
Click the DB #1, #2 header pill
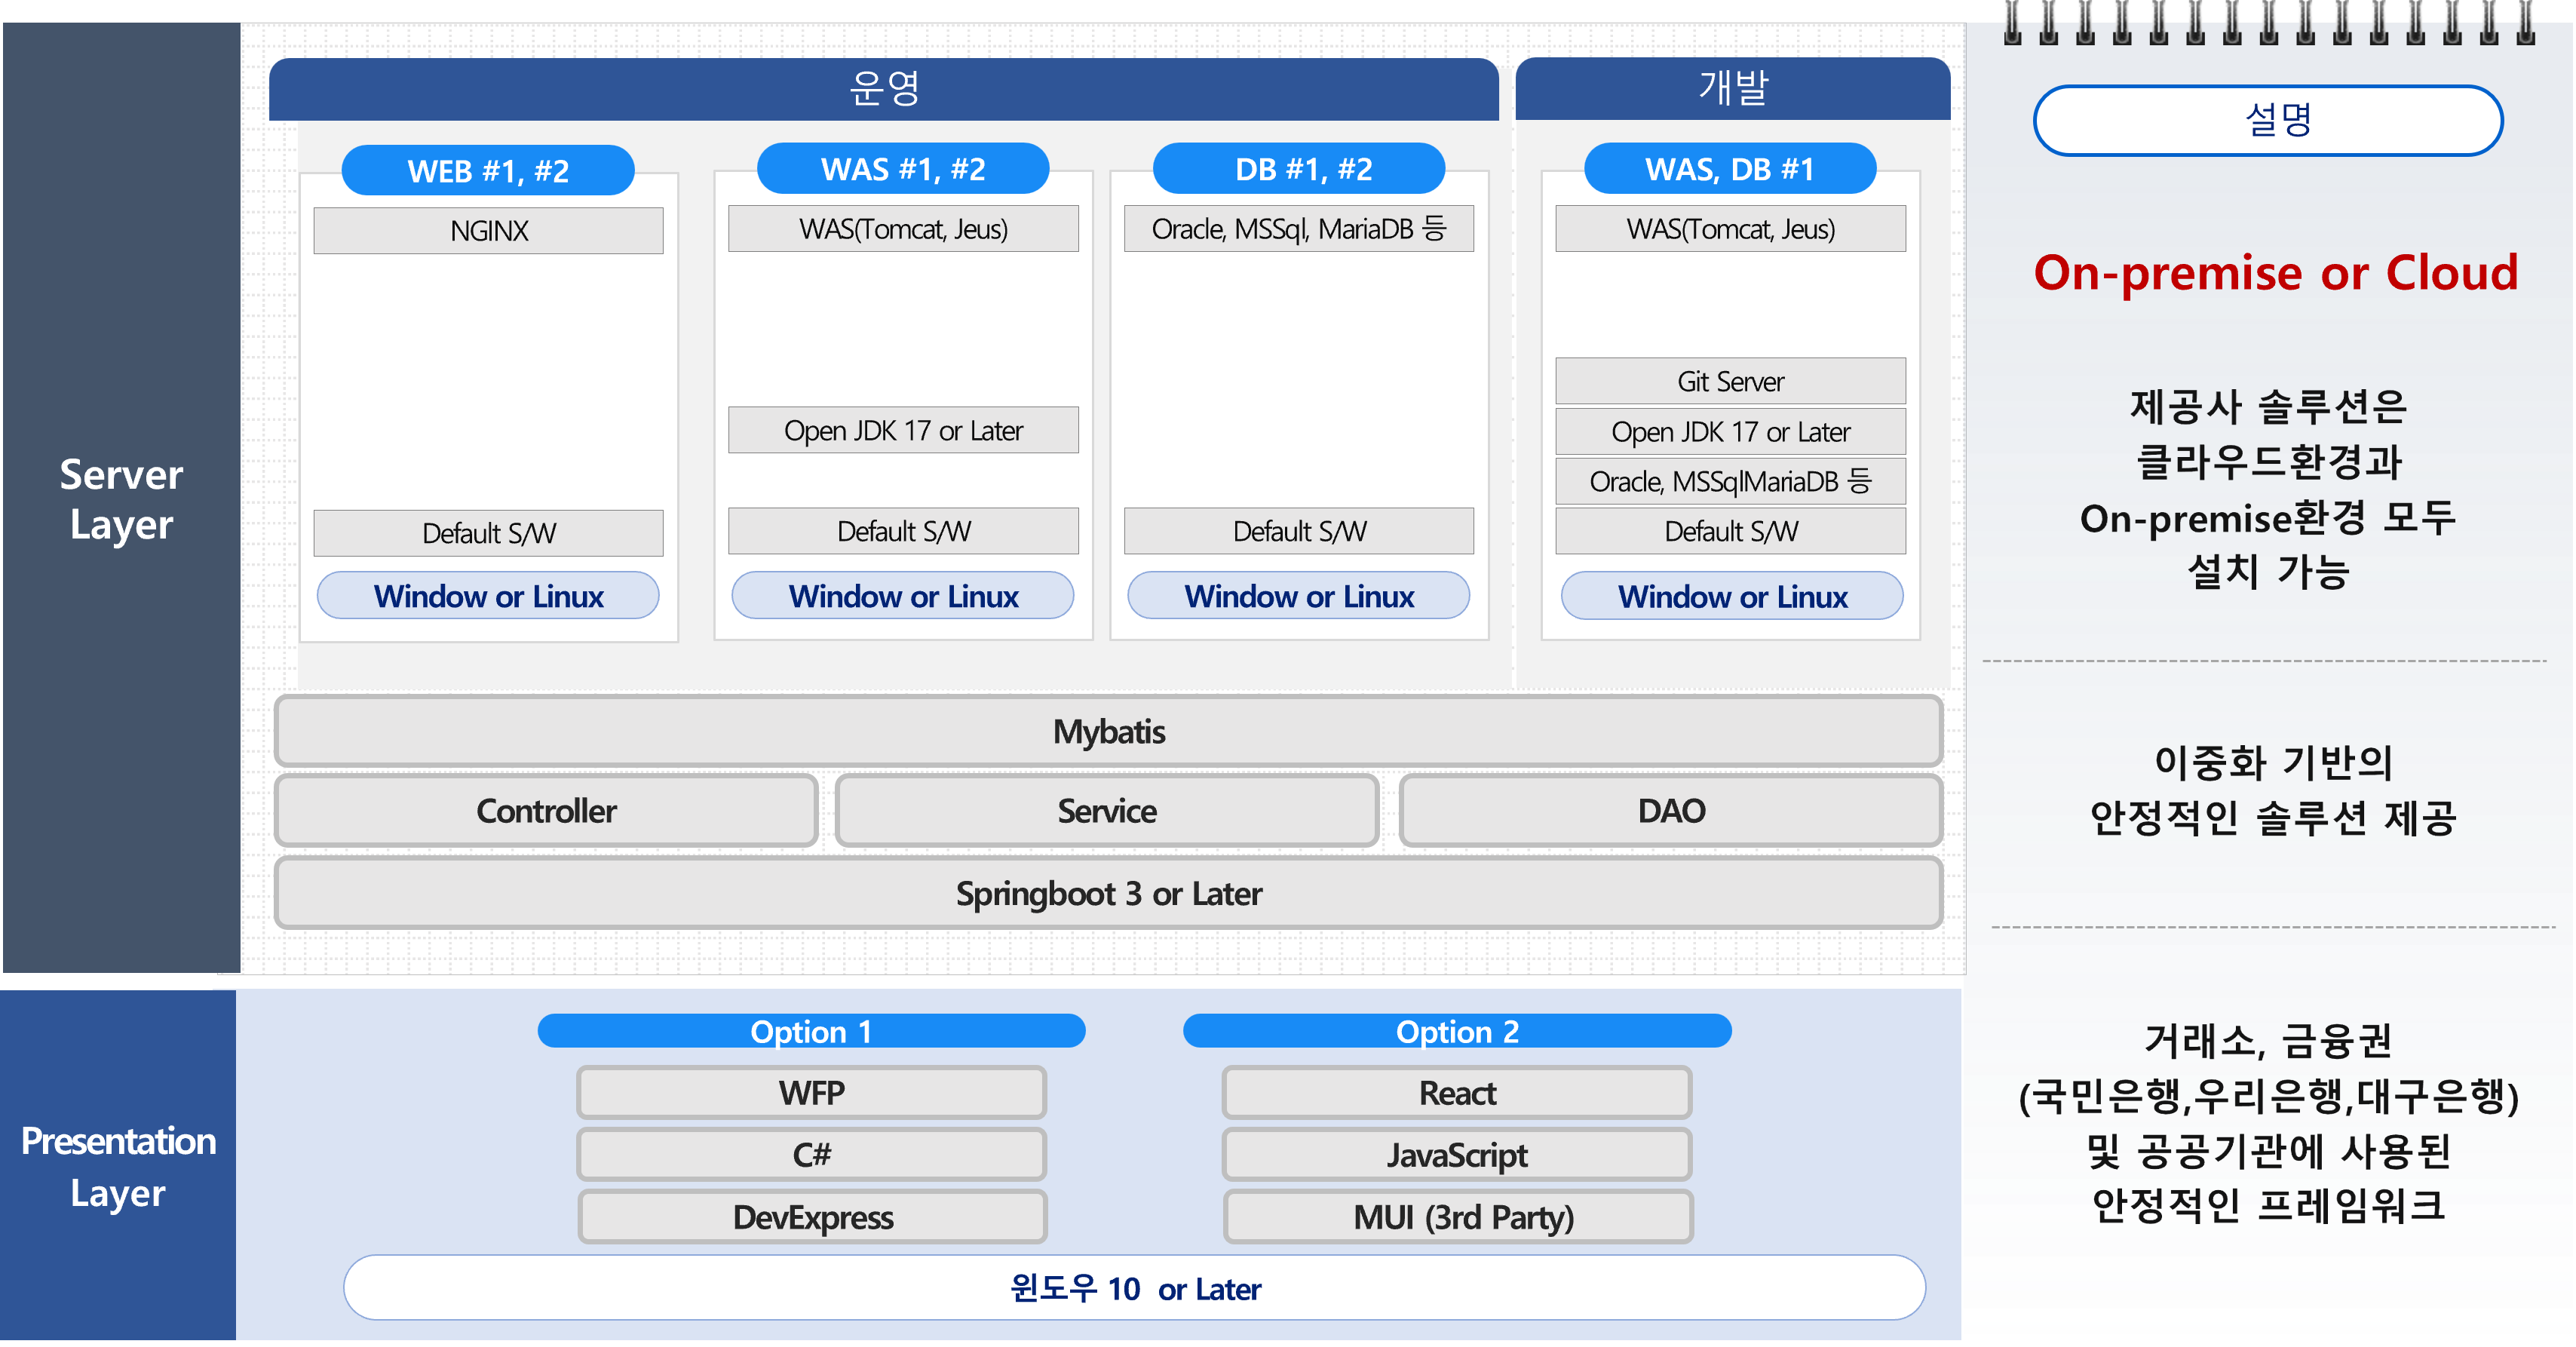tap(1299, 169)
